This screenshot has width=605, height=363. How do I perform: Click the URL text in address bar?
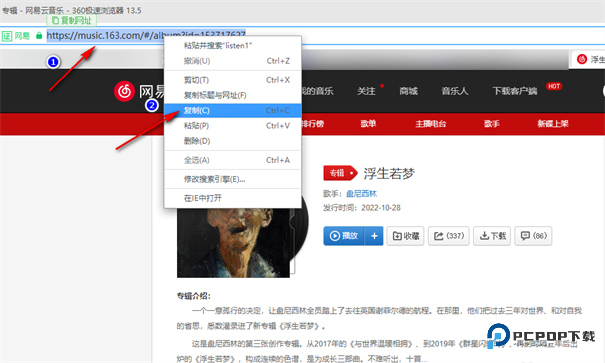(x=146, y=35)
